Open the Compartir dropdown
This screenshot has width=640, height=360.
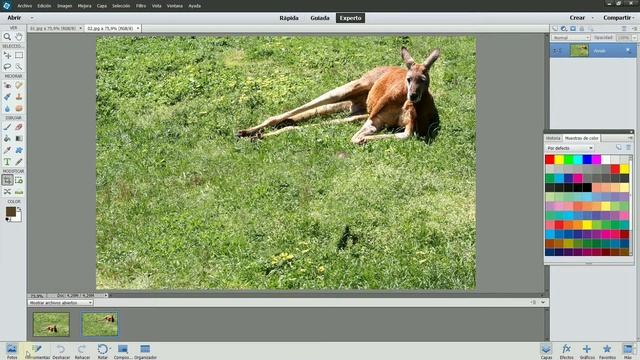(x=619, y=18)
